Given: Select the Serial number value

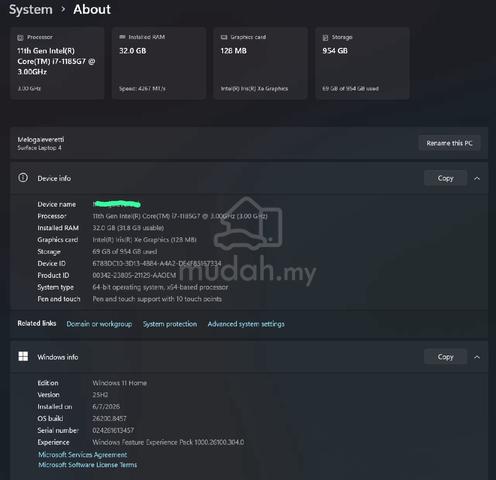Looking at the screenshot, I should [113, 430].
